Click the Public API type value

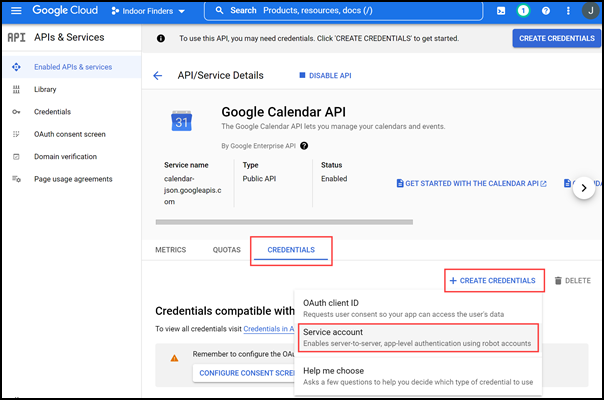pos(259,178)
